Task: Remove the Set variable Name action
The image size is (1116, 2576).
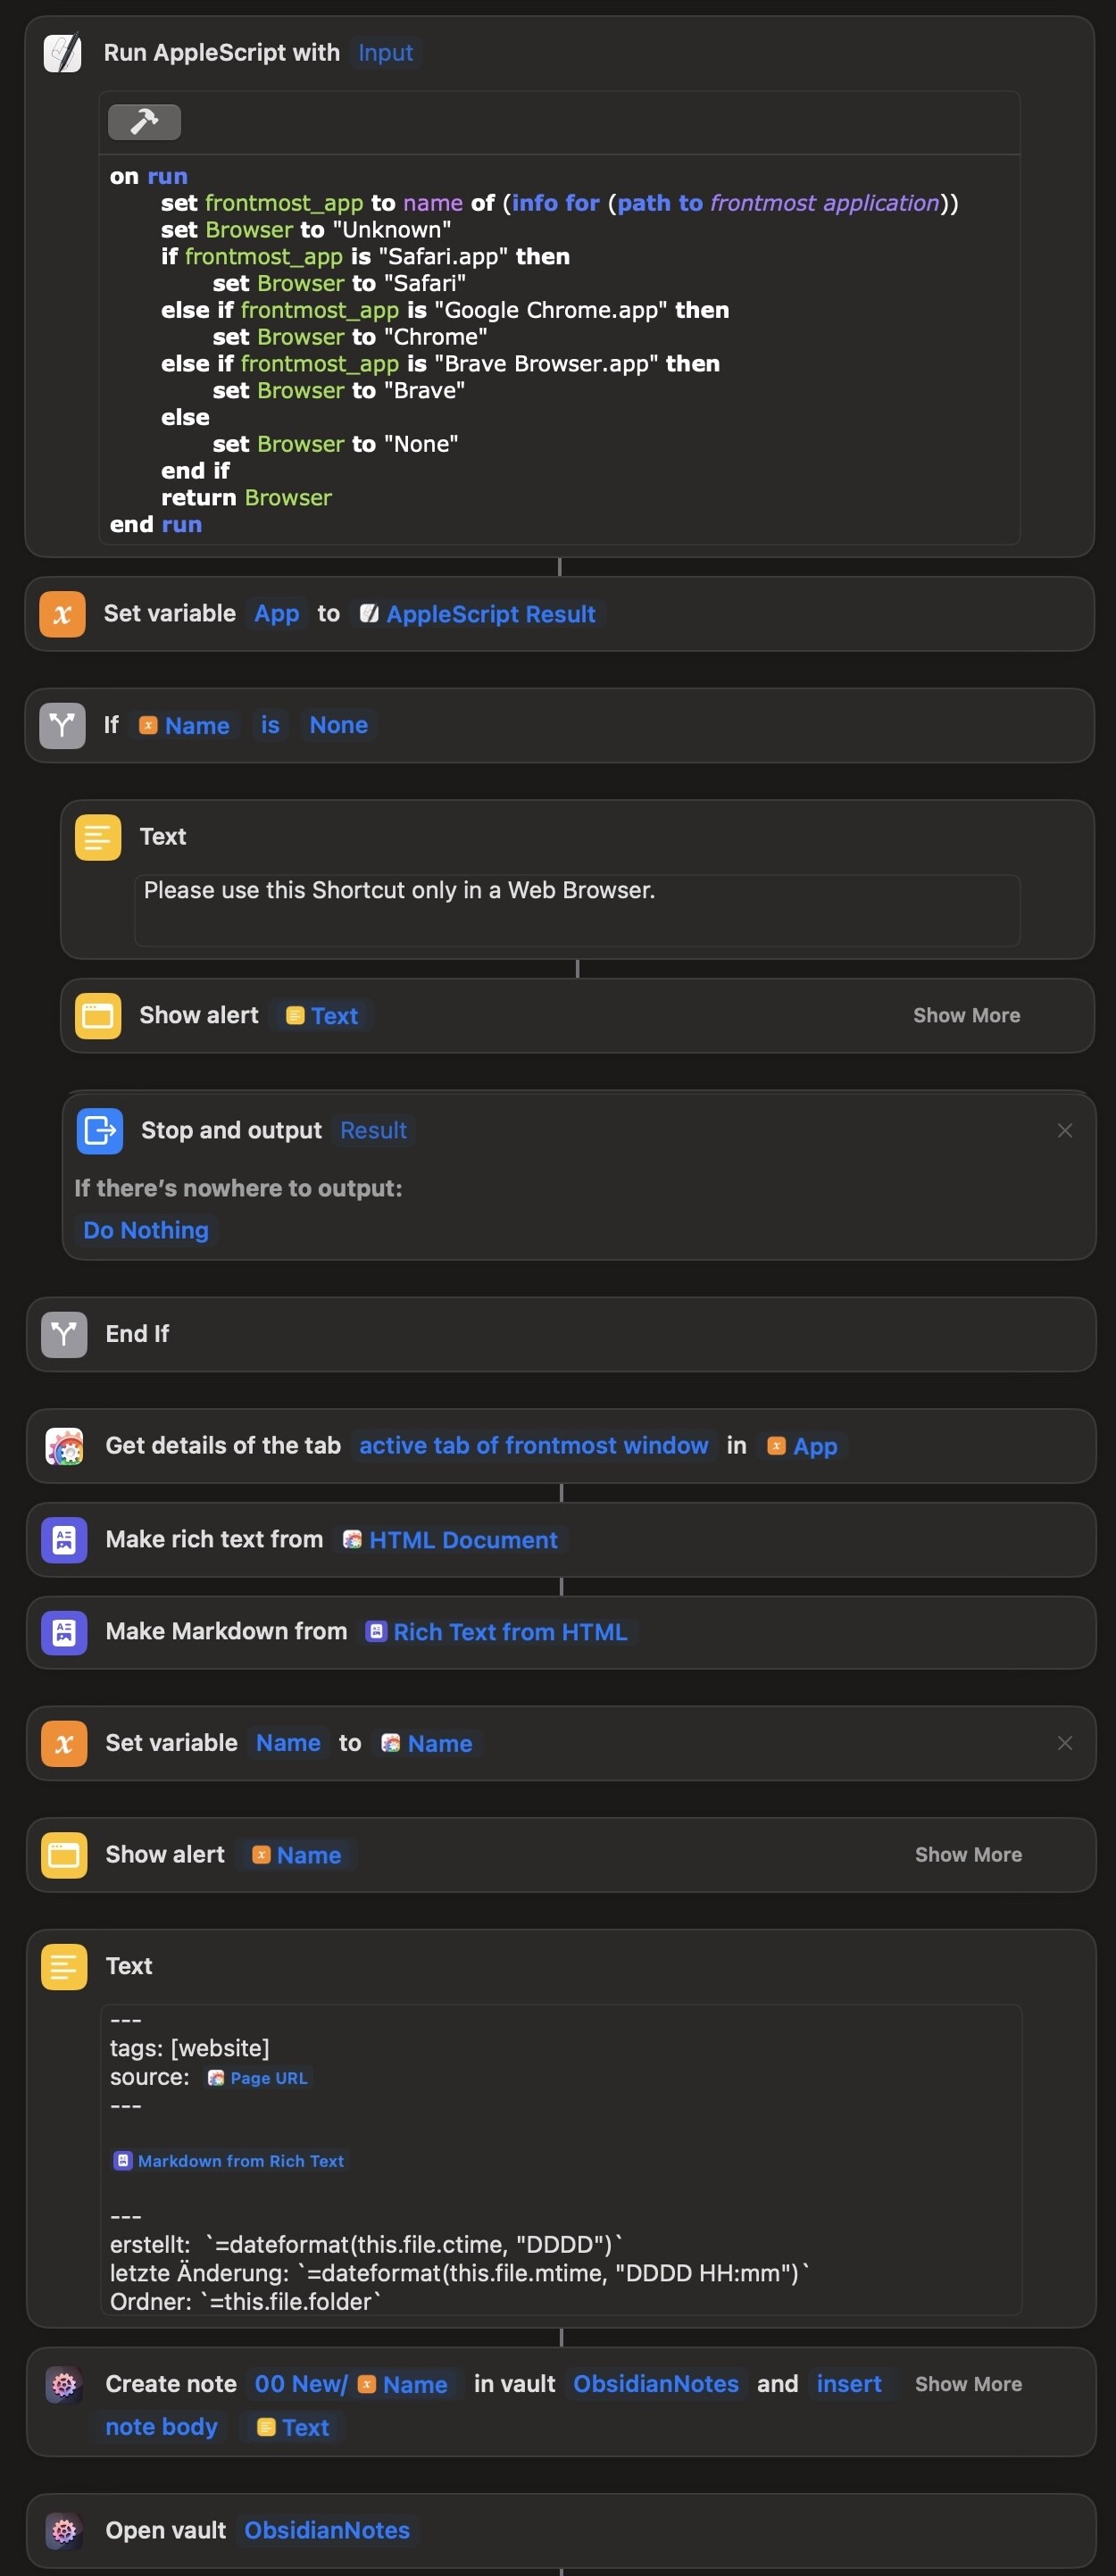Action: 1065,1743
